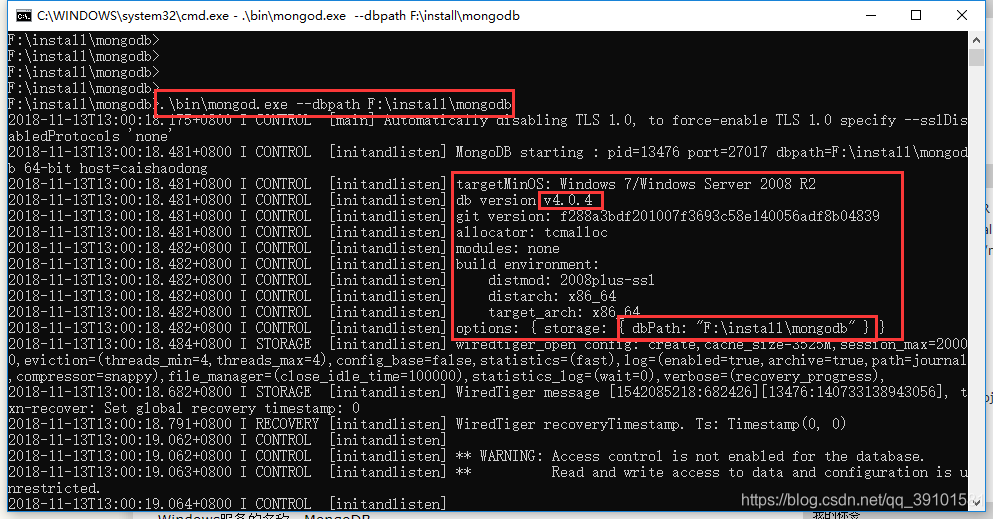Screen dimensions: 993x519
Task: Click the mongod.exe --dbpath command text
Action: 336,104
